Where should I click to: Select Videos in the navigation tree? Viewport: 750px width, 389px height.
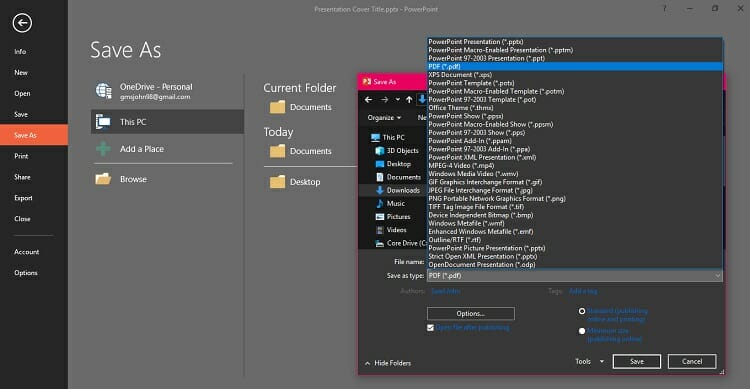[x=391, y=230]
